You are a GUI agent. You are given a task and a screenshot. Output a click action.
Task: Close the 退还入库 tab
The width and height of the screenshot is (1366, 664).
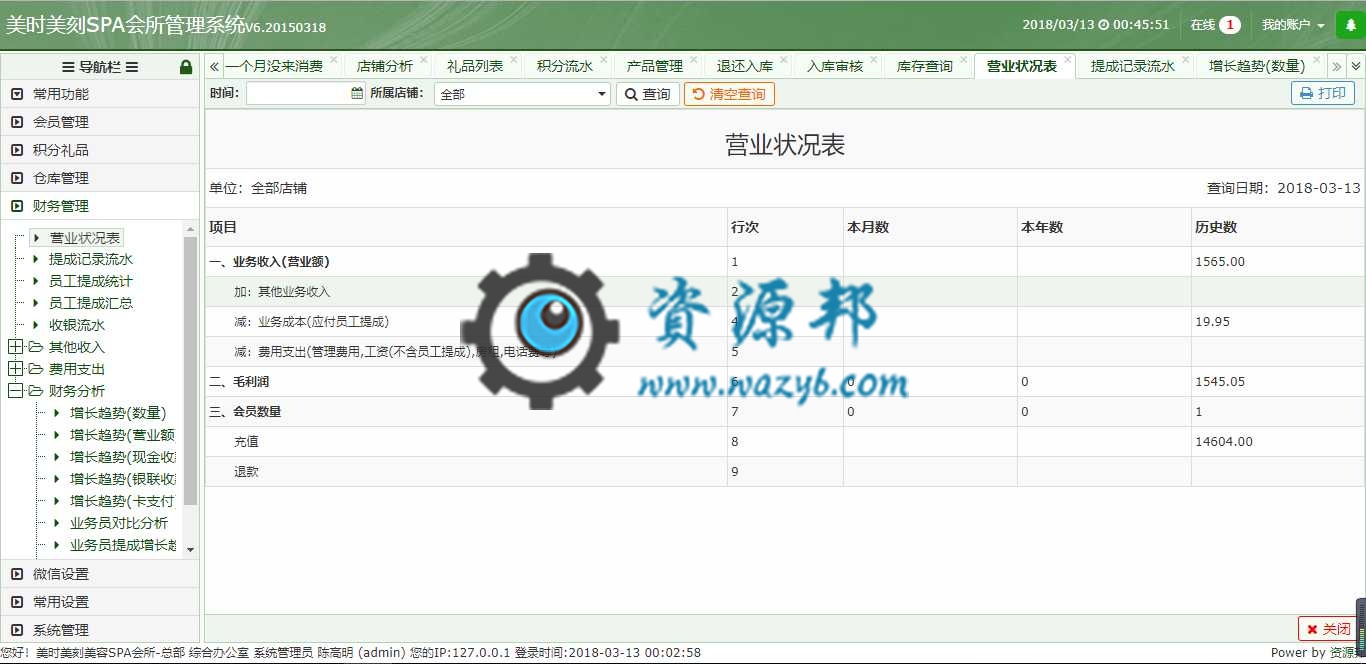pyautogui.click(x=783, y=60)
